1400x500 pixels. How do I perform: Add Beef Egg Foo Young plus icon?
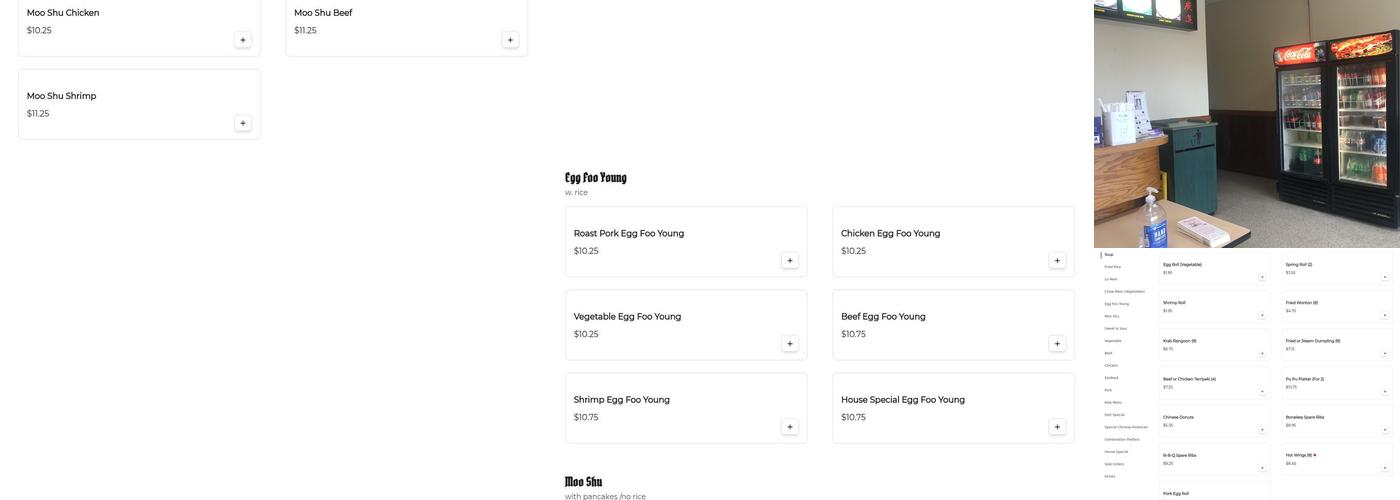[1057, 344]
